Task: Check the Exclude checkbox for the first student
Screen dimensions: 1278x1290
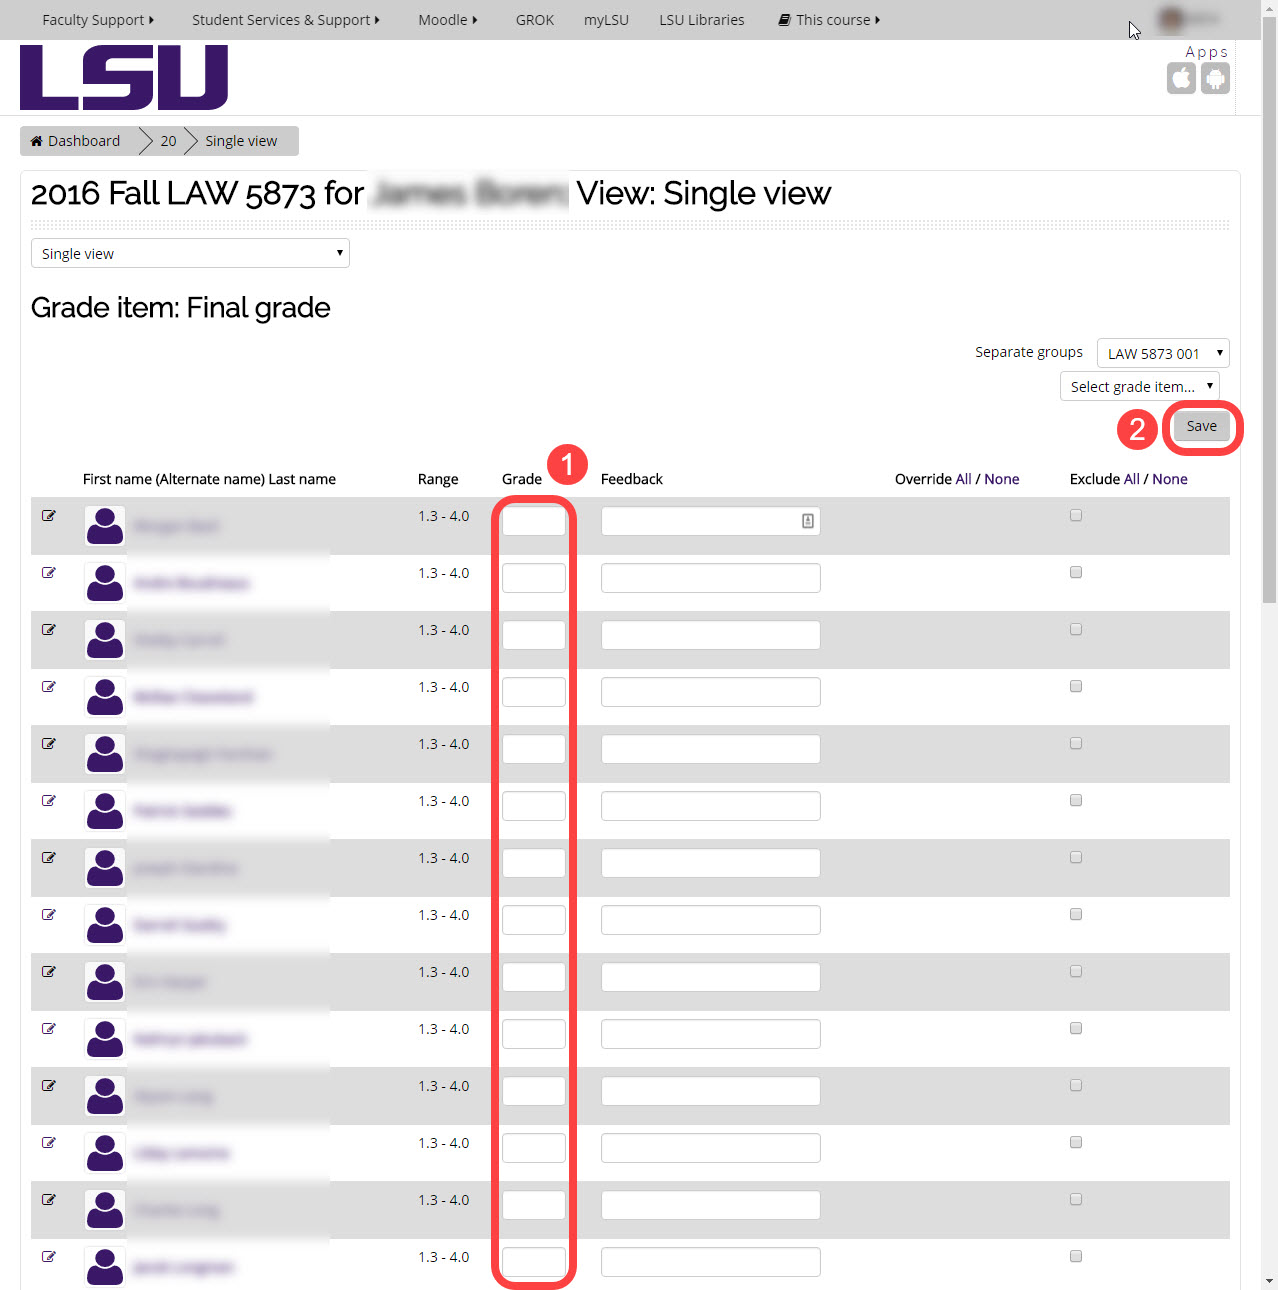Action: [x=1076, y=514]
